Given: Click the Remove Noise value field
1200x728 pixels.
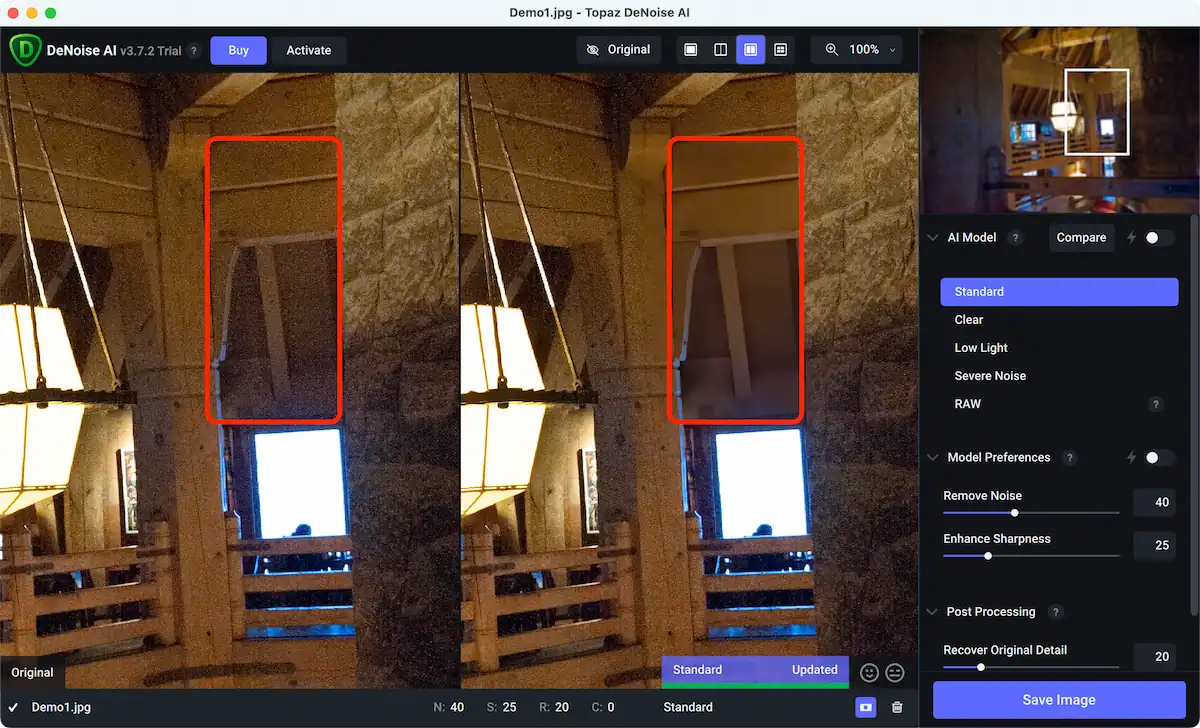Looking at the screenshot, I should (1154, 503).
